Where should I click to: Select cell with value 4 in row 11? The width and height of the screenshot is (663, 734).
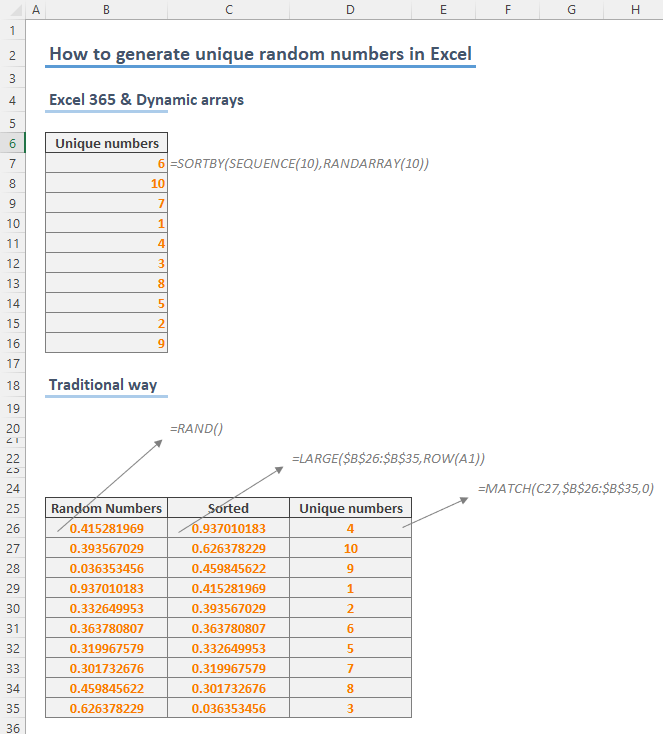[x=107, y=243]
